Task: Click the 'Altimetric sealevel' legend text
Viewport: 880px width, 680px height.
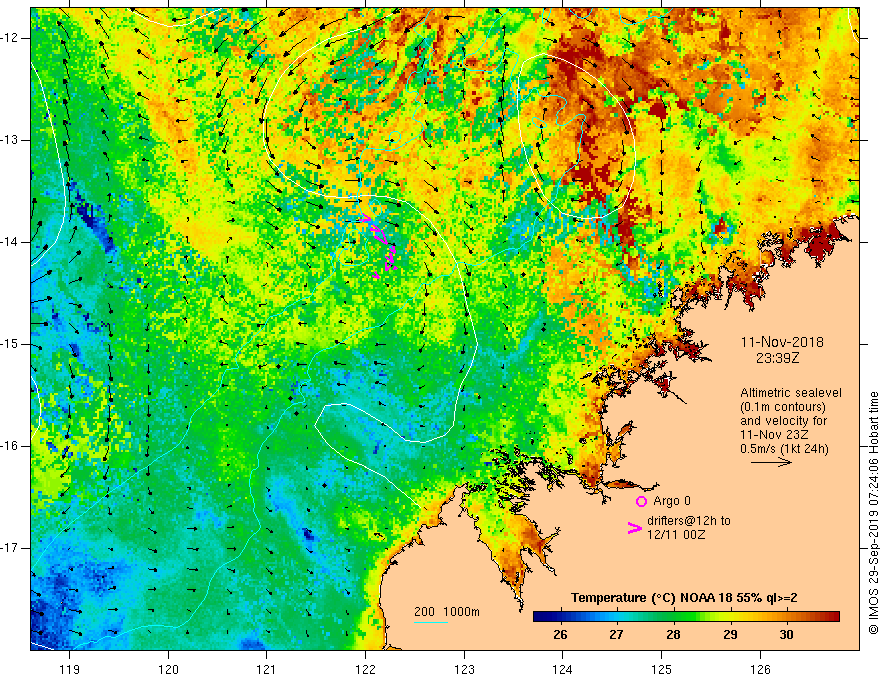Action: [x=791, y=393]
